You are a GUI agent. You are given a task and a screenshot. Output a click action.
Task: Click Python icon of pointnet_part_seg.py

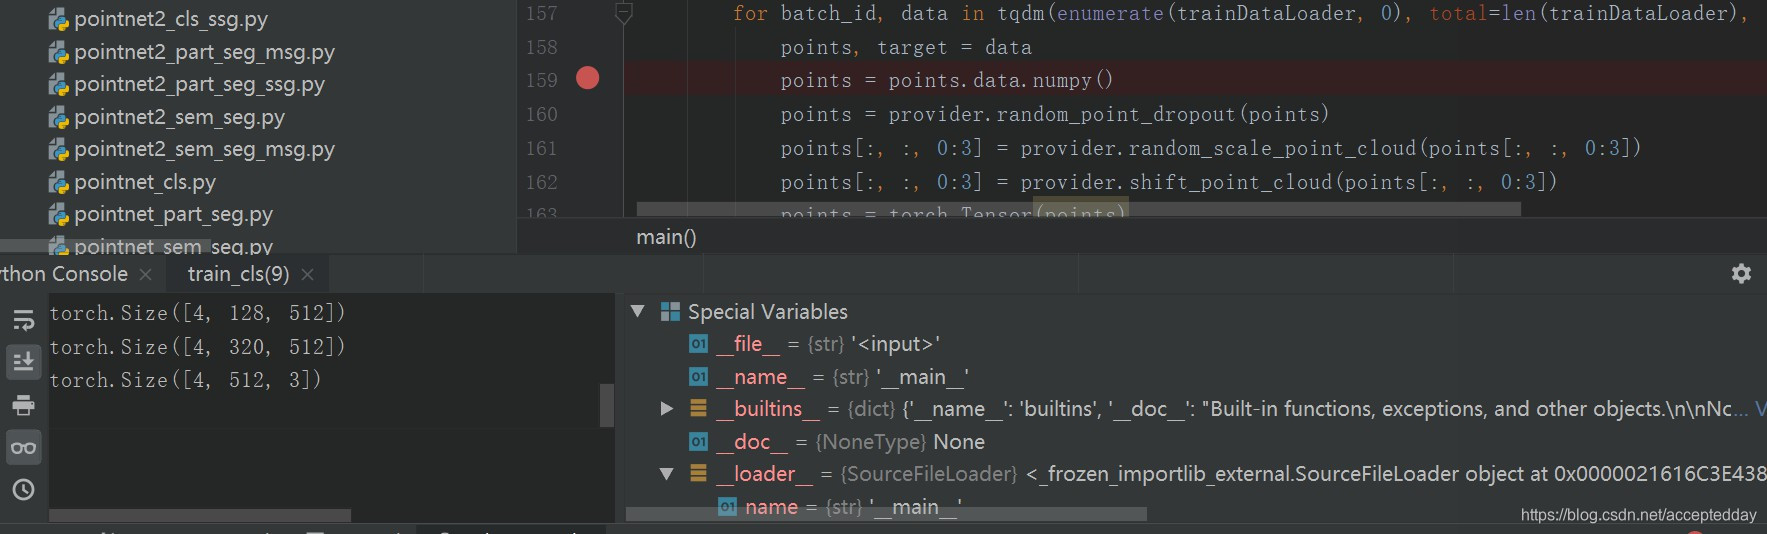[58, 214]
